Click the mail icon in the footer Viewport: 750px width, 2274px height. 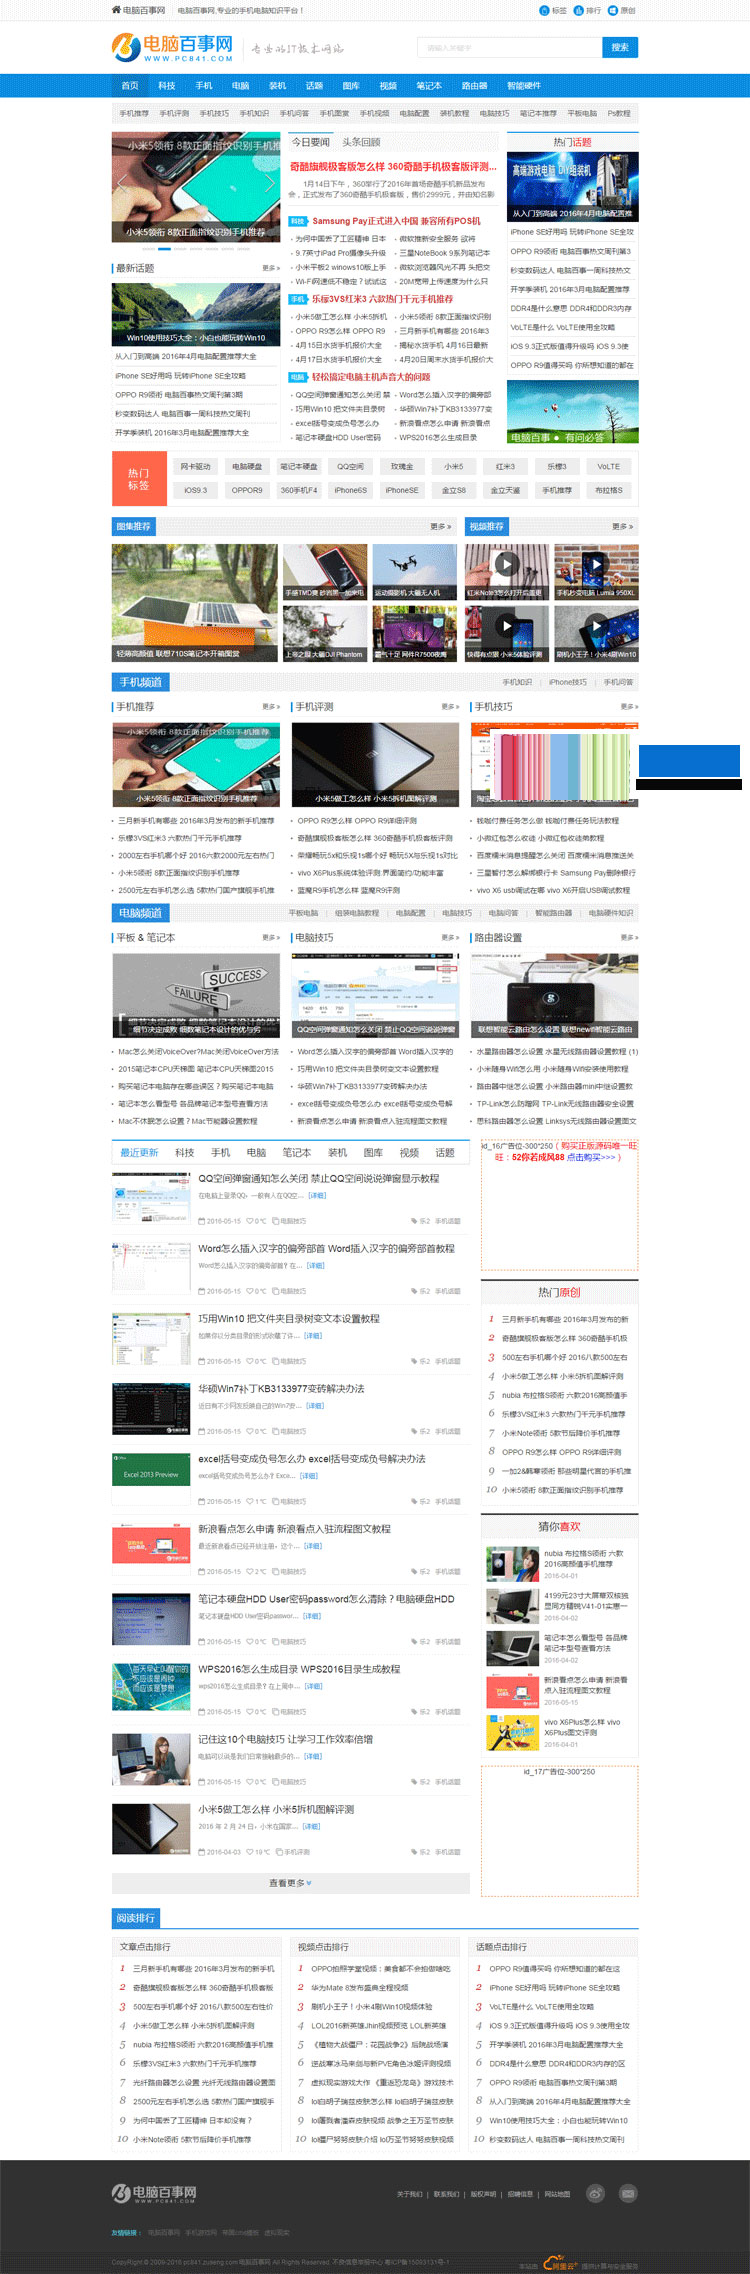628,2193
